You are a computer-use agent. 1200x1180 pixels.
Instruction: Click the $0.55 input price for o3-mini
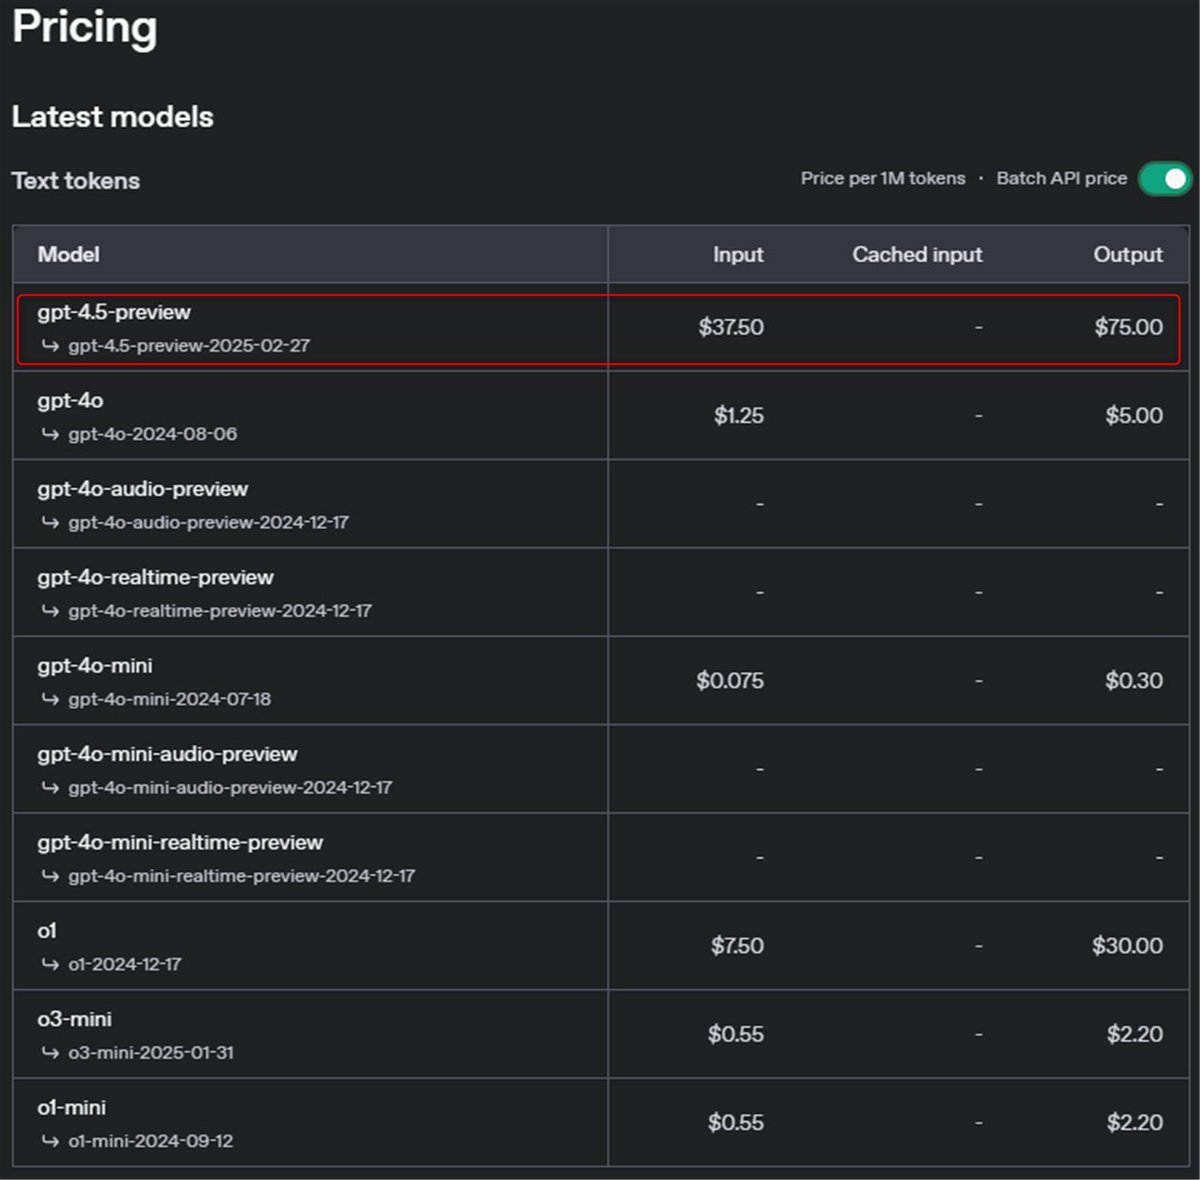pyautogui.click(x=736, y=1034)
